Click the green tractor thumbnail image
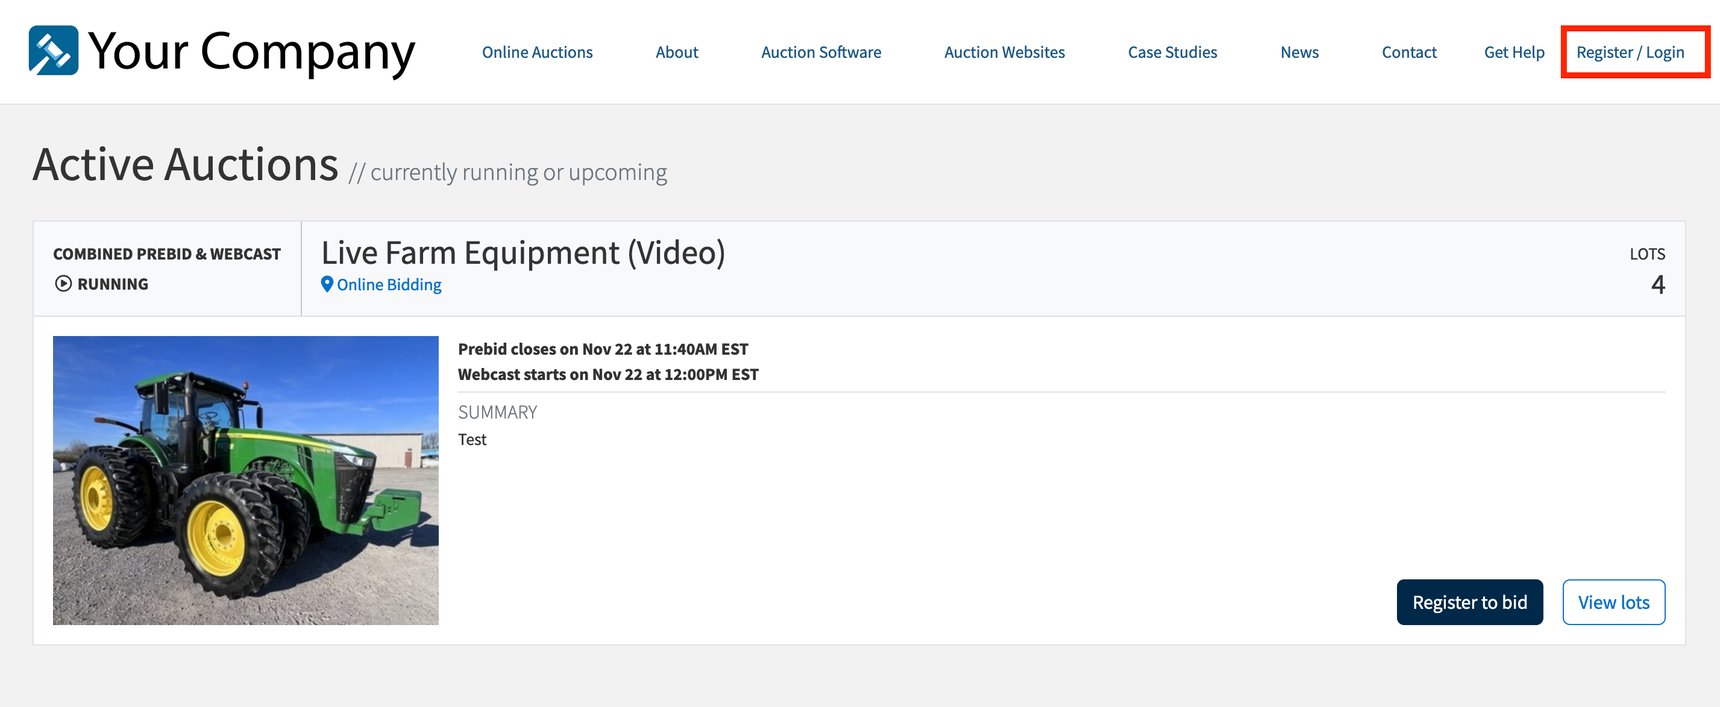 point(246,480)
